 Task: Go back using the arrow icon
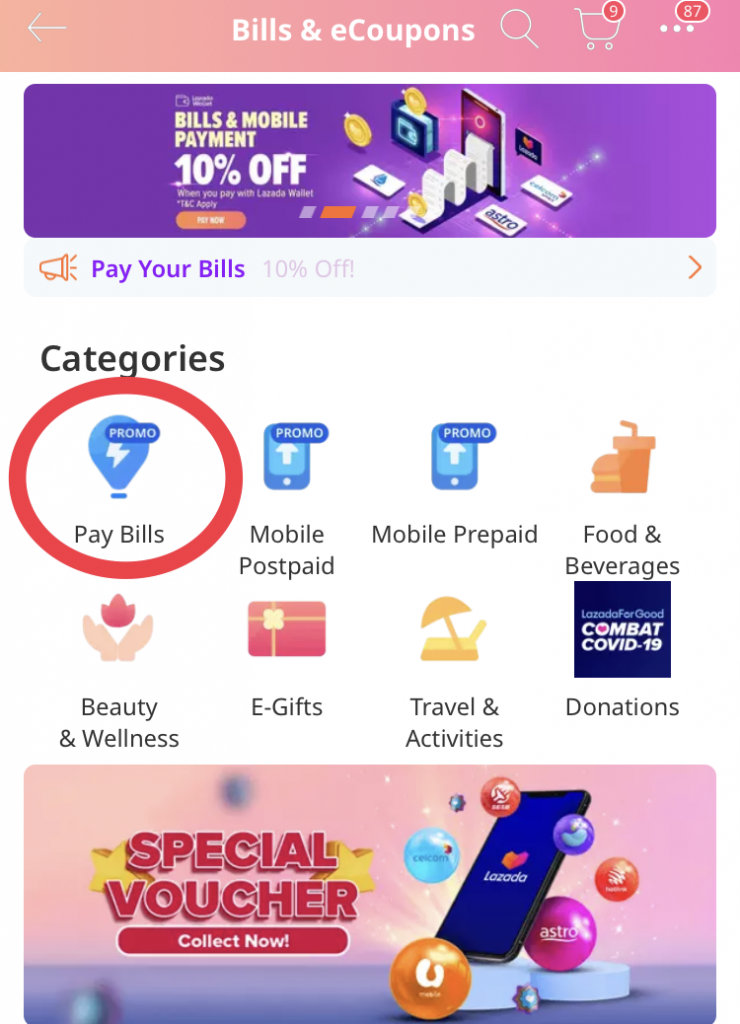46,28
